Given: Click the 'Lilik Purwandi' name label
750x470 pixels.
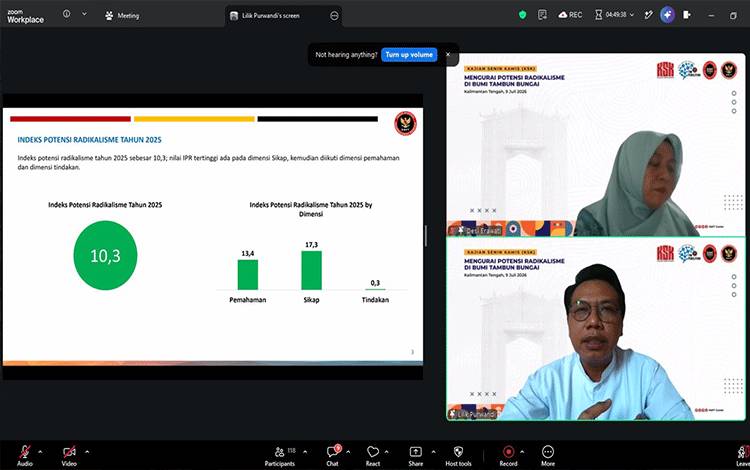Looking at the screenshot, I should coord(475,414).
